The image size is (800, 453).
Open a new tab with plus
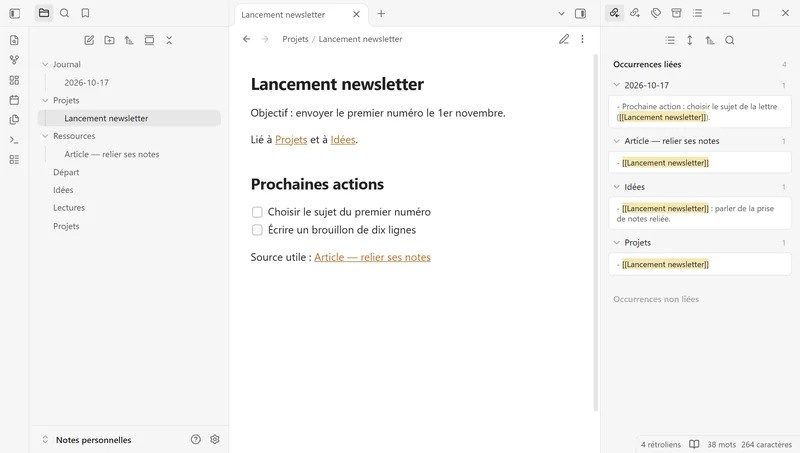pyautogui.click(x=381, y=14)
